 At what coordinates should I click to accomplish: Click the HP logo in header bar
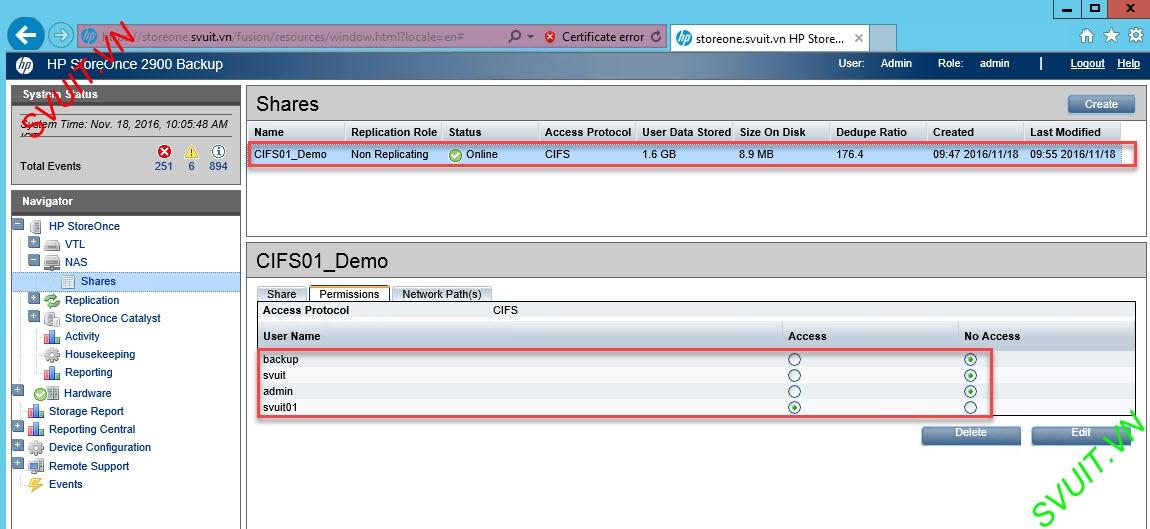click(x=24, y=65)
